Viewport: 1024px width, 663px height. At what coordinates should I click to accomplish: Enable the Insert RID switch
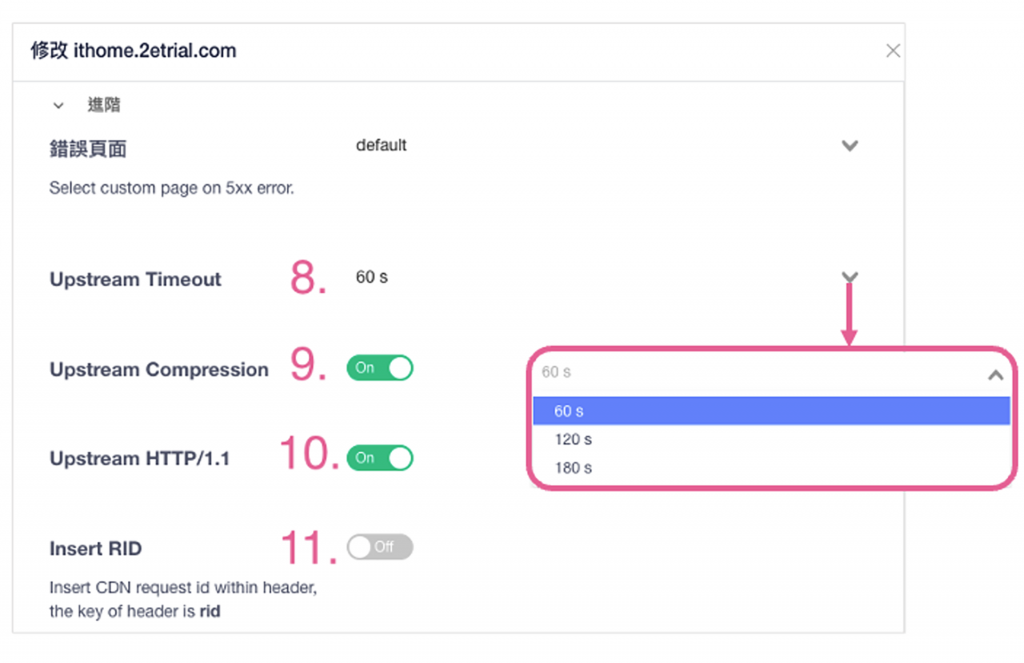pos(380,547)
